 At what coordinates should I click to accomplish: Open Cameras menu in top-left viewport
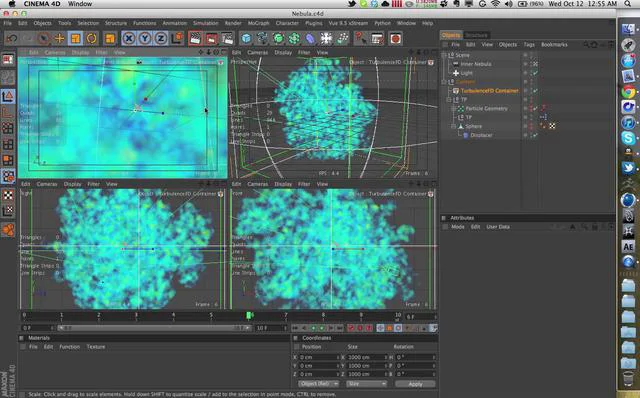tap(55, 53)
